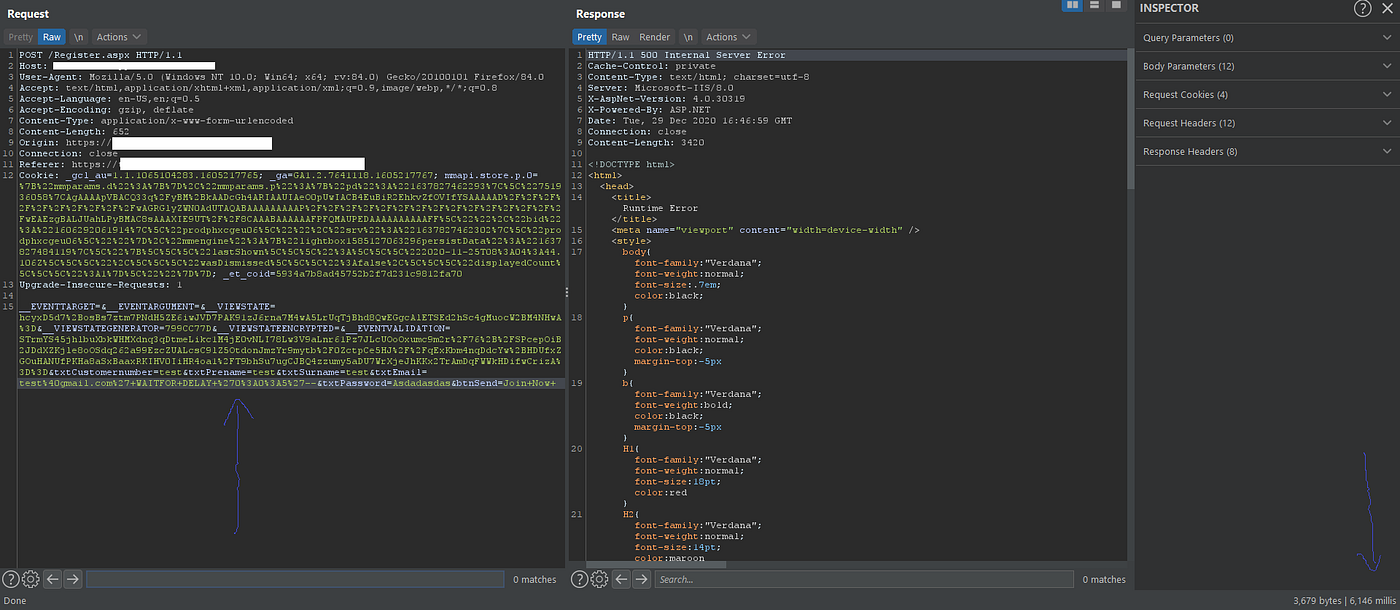The width and height of the screenshot is (1400, 610).
Task: Click the Request pane help icon
Action: (11, 579)
